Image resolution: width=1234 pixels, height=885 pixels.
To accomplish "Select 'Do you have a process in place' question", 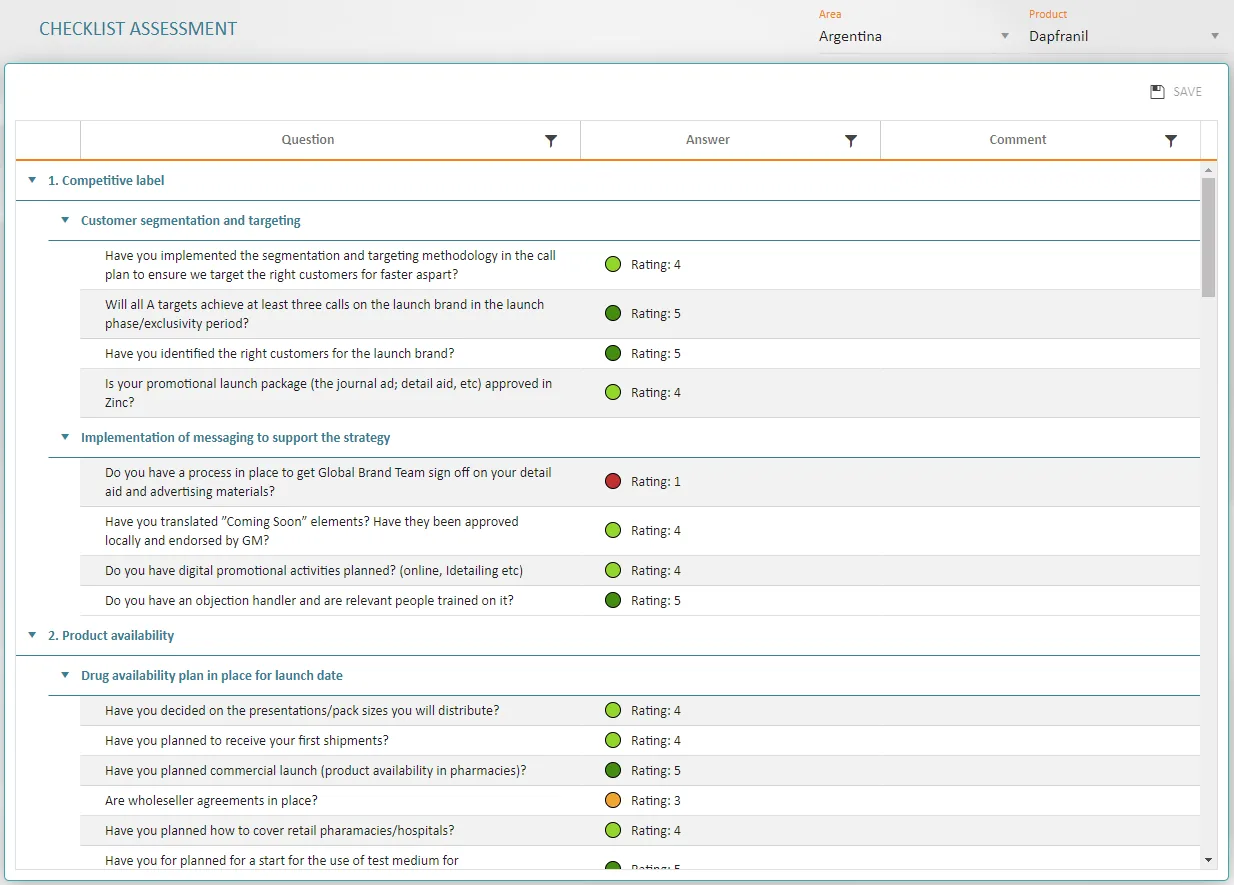I will [328, 482].
